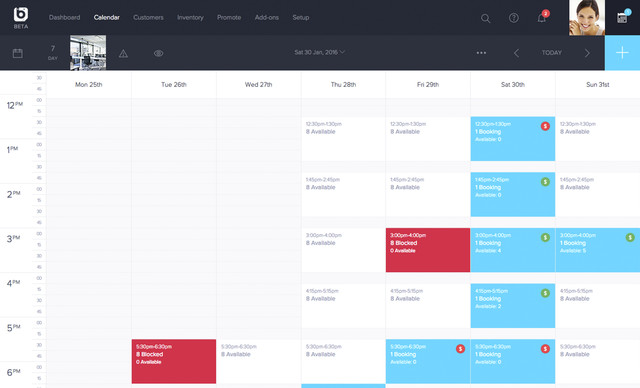Select the Thu 28th column header
The image size is (640, 388).
click(343, 84)
